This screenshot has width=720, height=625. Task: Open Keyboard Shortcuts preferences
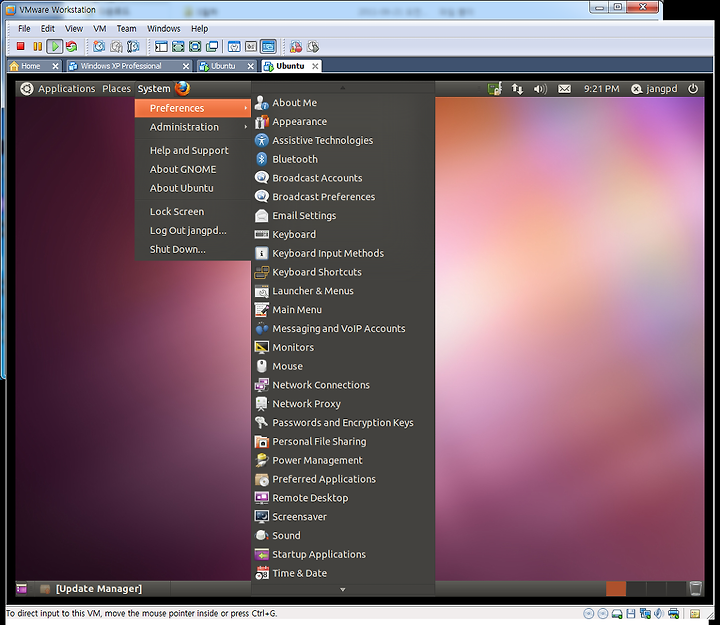click(x=343, y=272)
